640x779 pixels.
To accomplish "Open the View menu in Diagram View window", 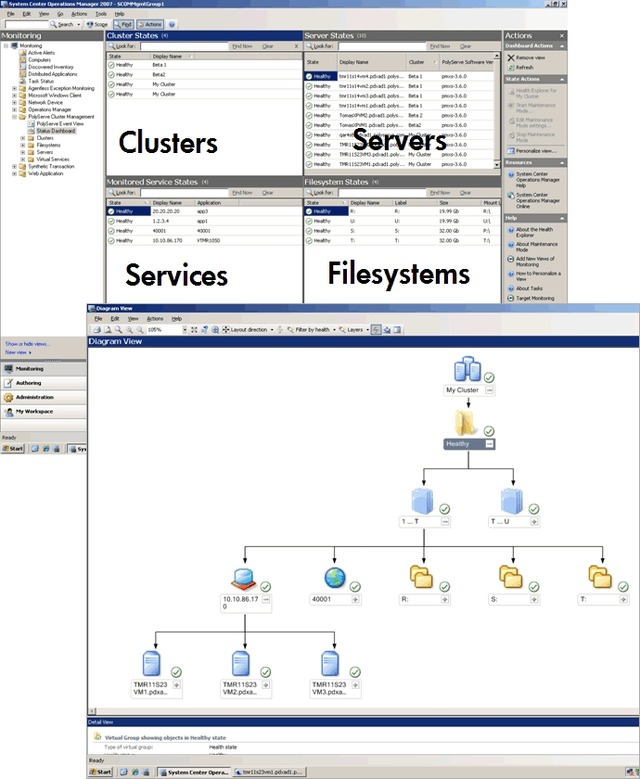I will (x=133, y=319).
